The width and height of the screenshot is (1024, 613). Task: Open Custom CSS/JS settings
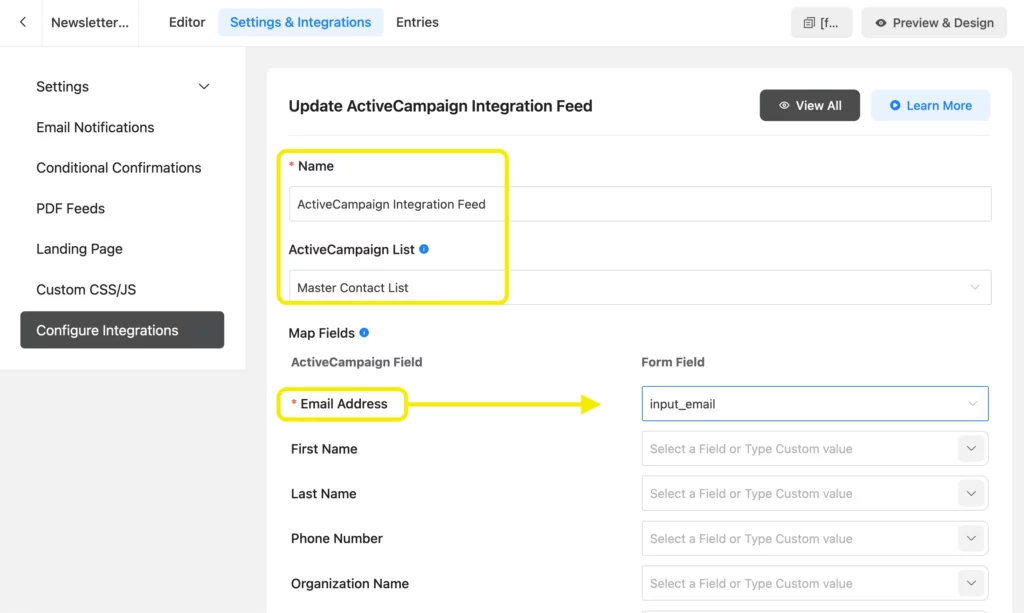click(x=86, y=290)
